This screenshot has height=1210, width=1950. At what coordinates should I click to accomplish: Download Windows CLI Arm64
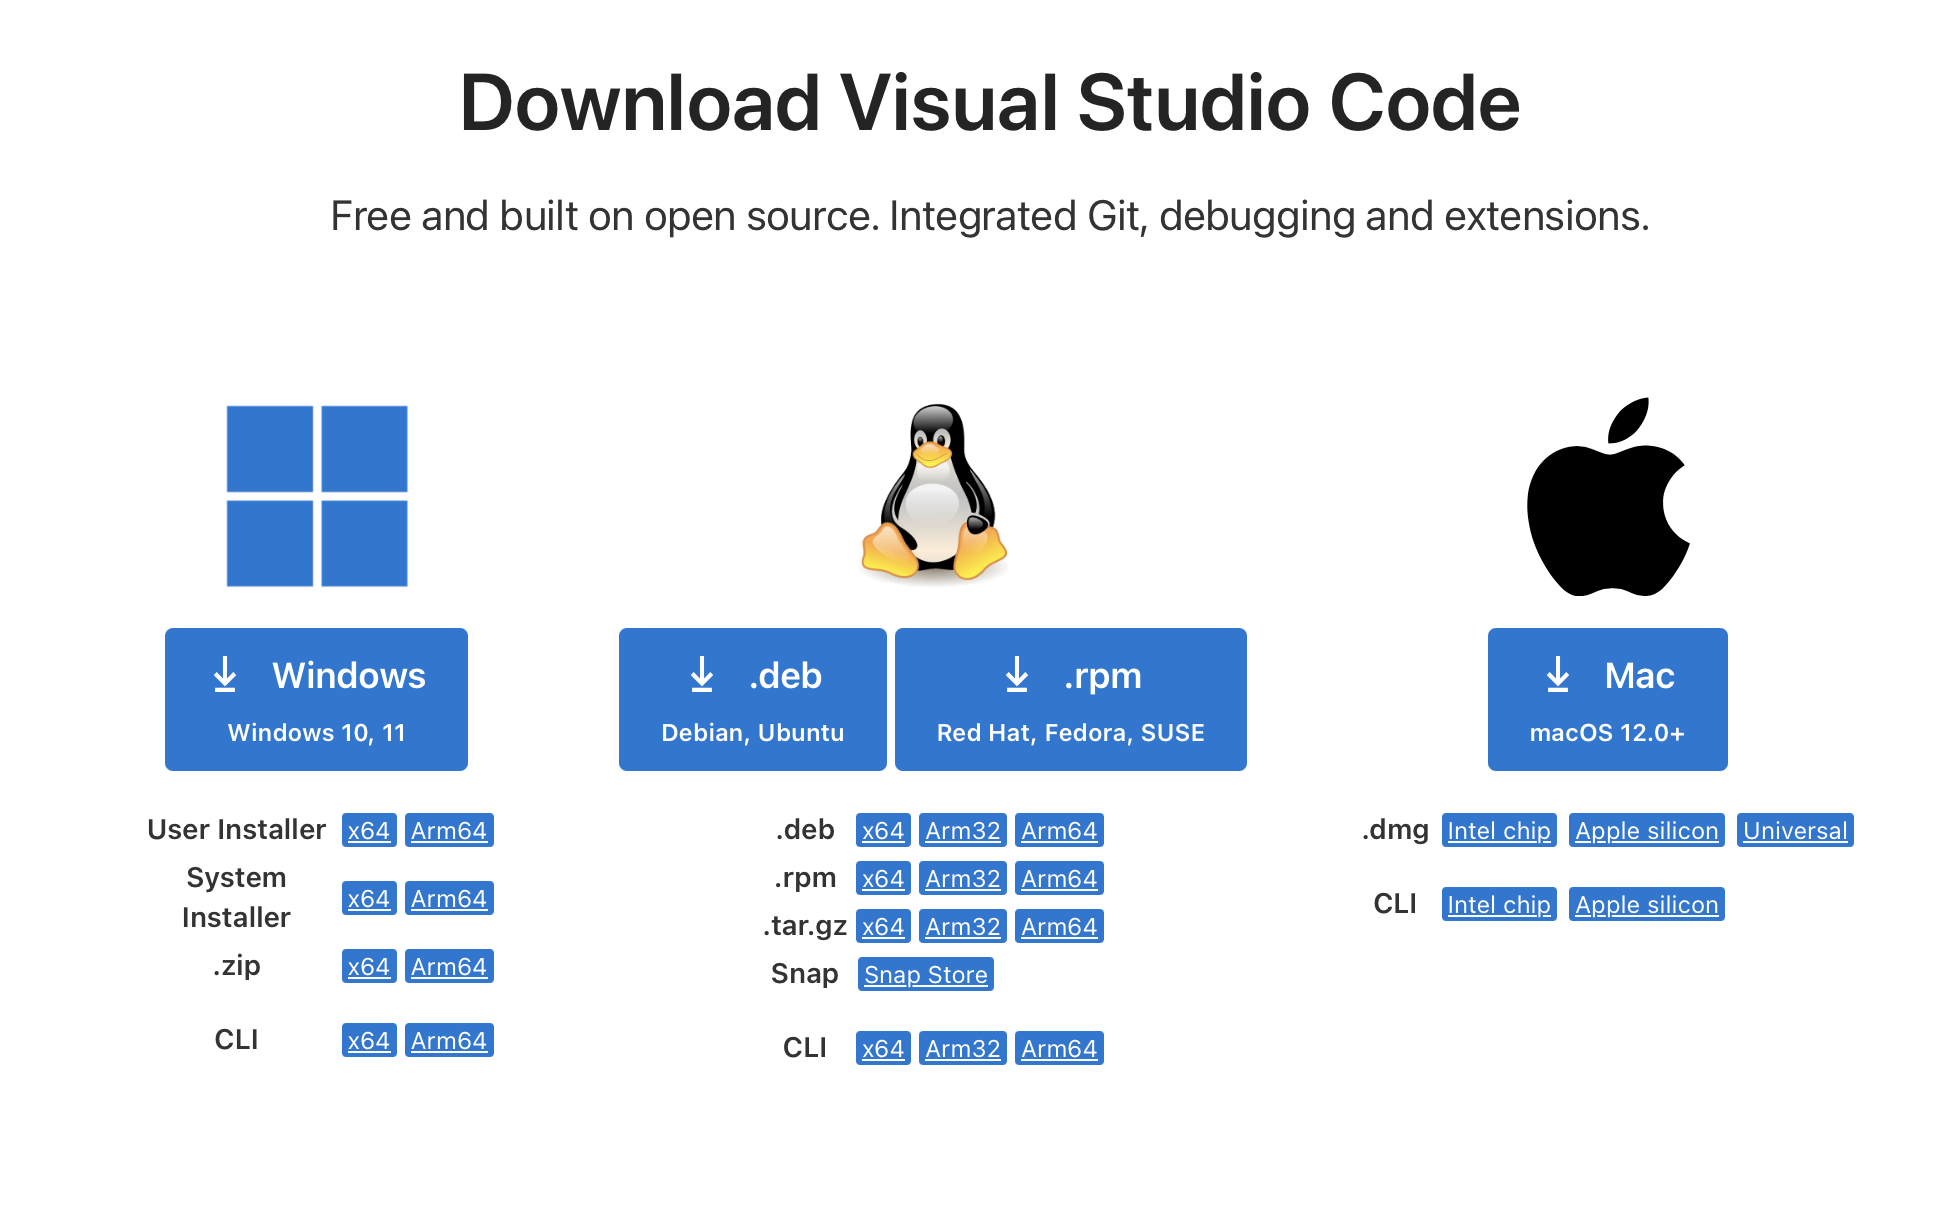(x=449, y=1040)
